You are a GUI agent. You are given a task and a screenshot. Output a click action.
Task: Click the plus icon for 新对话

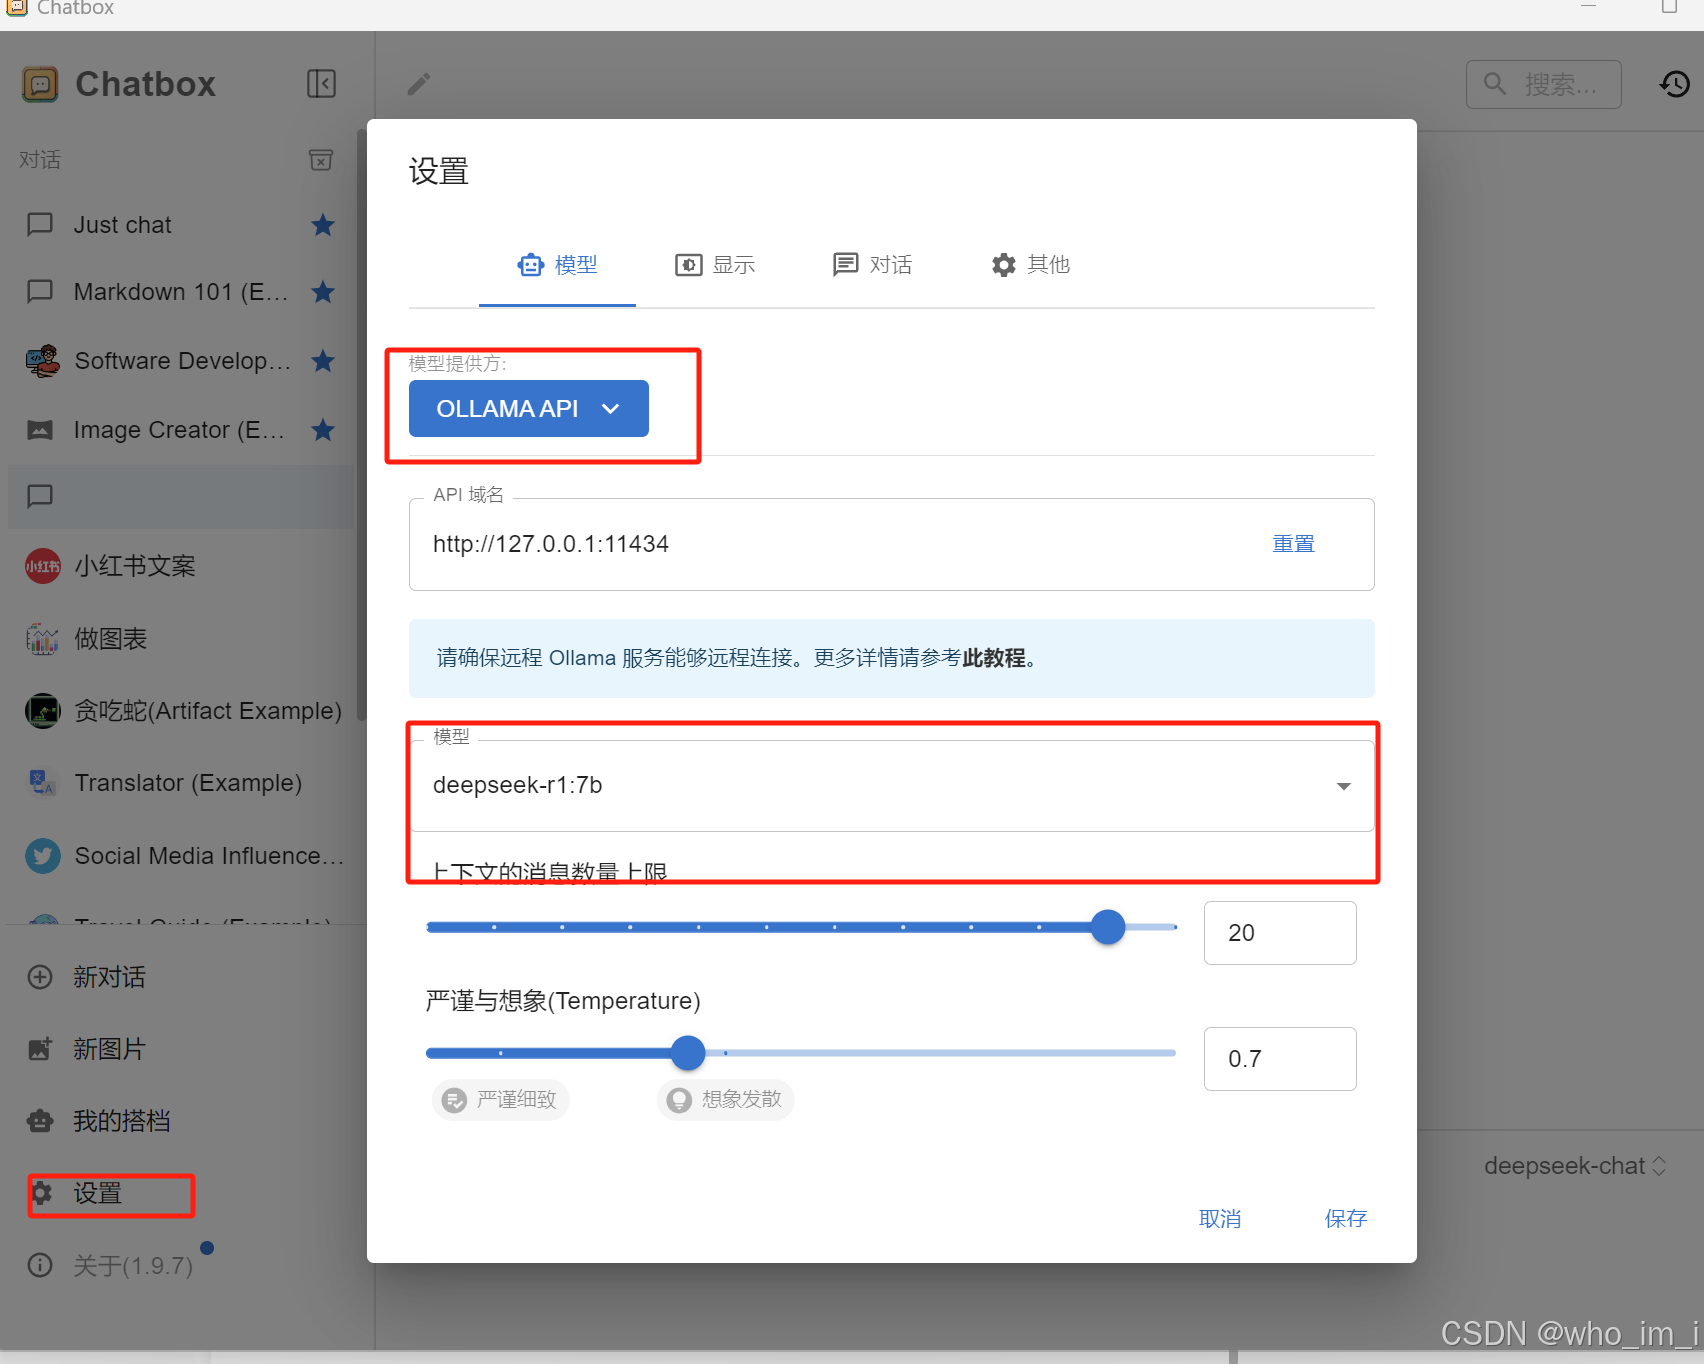tap(40, 977)
